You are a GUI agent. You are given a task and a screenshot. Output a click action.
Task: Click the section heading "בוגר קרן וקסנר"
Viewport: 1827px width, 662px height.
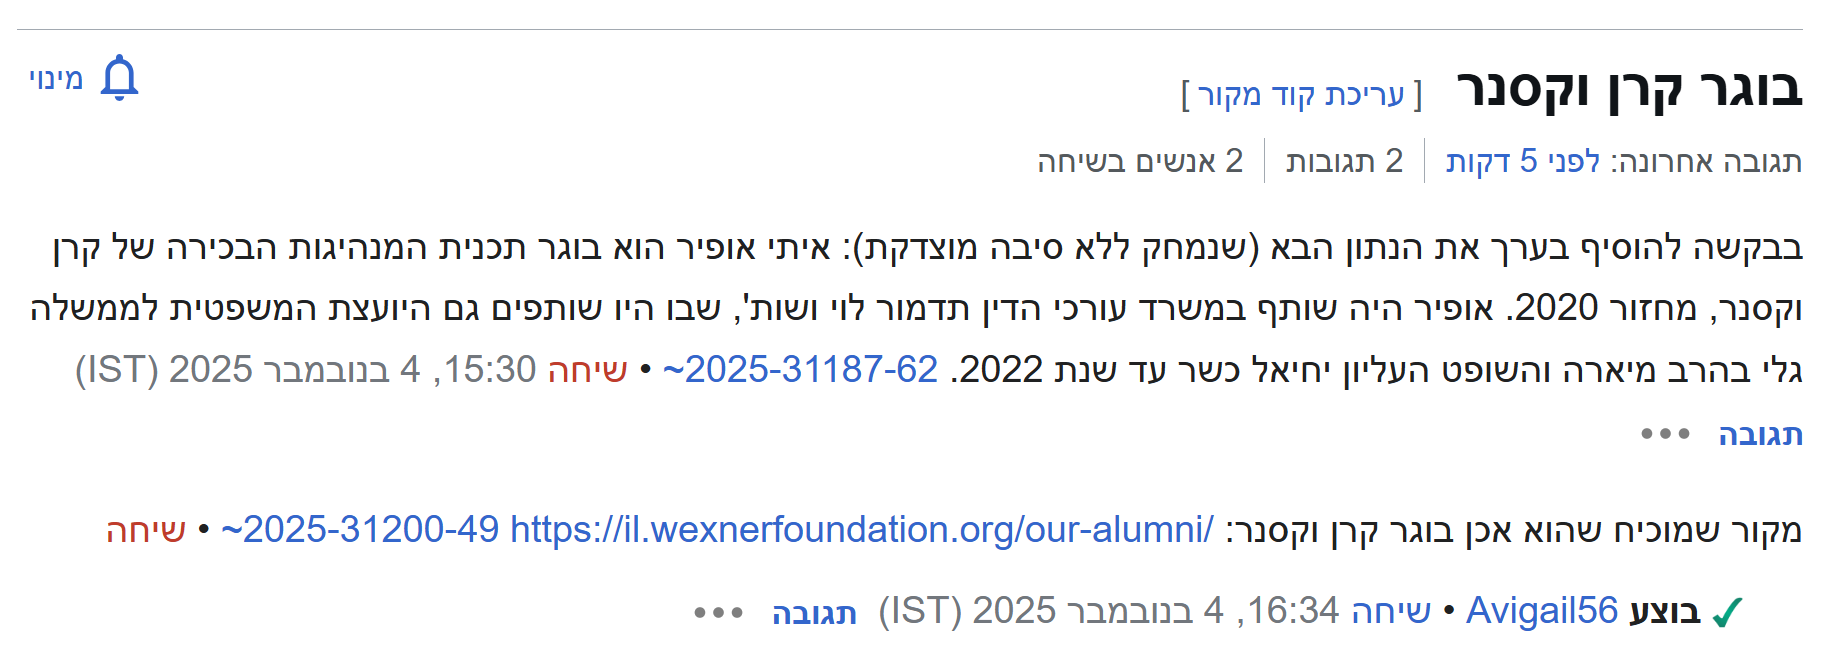point(1629,90)
